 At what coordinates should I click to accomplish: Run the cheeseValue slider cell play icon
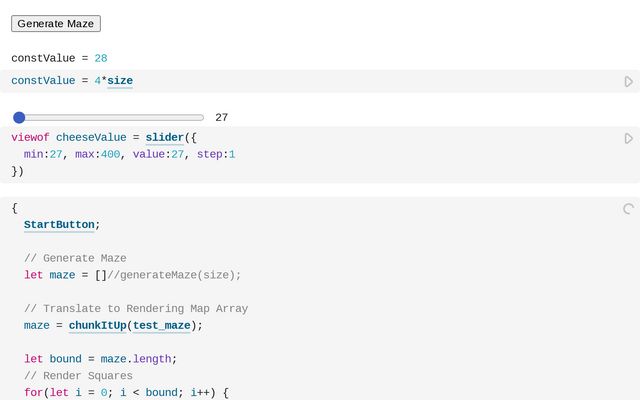[x=628, y=138]
